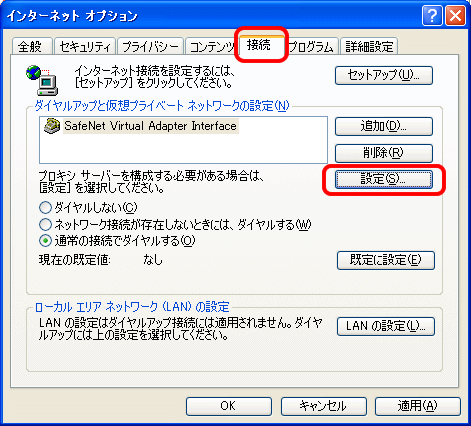Switch to the プライバシー tab
This screenshot has width=471, height=426.
[150, 46]
